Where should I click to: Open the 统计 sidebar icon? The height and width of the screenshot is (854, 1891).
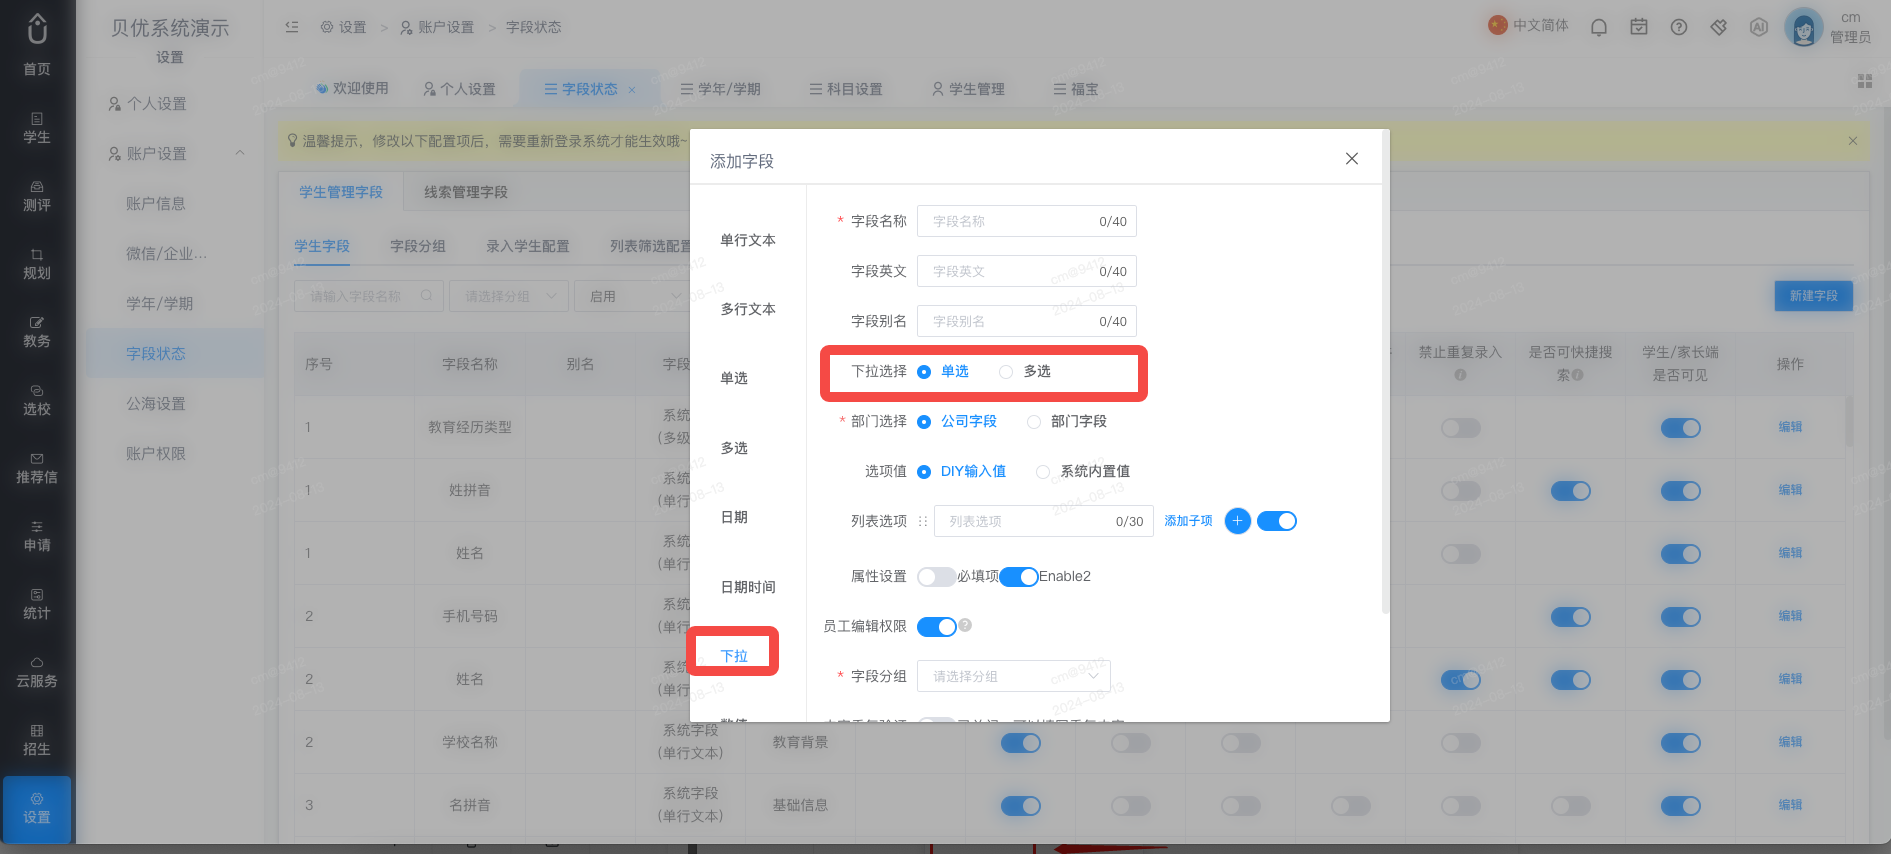tap(37, 604)
